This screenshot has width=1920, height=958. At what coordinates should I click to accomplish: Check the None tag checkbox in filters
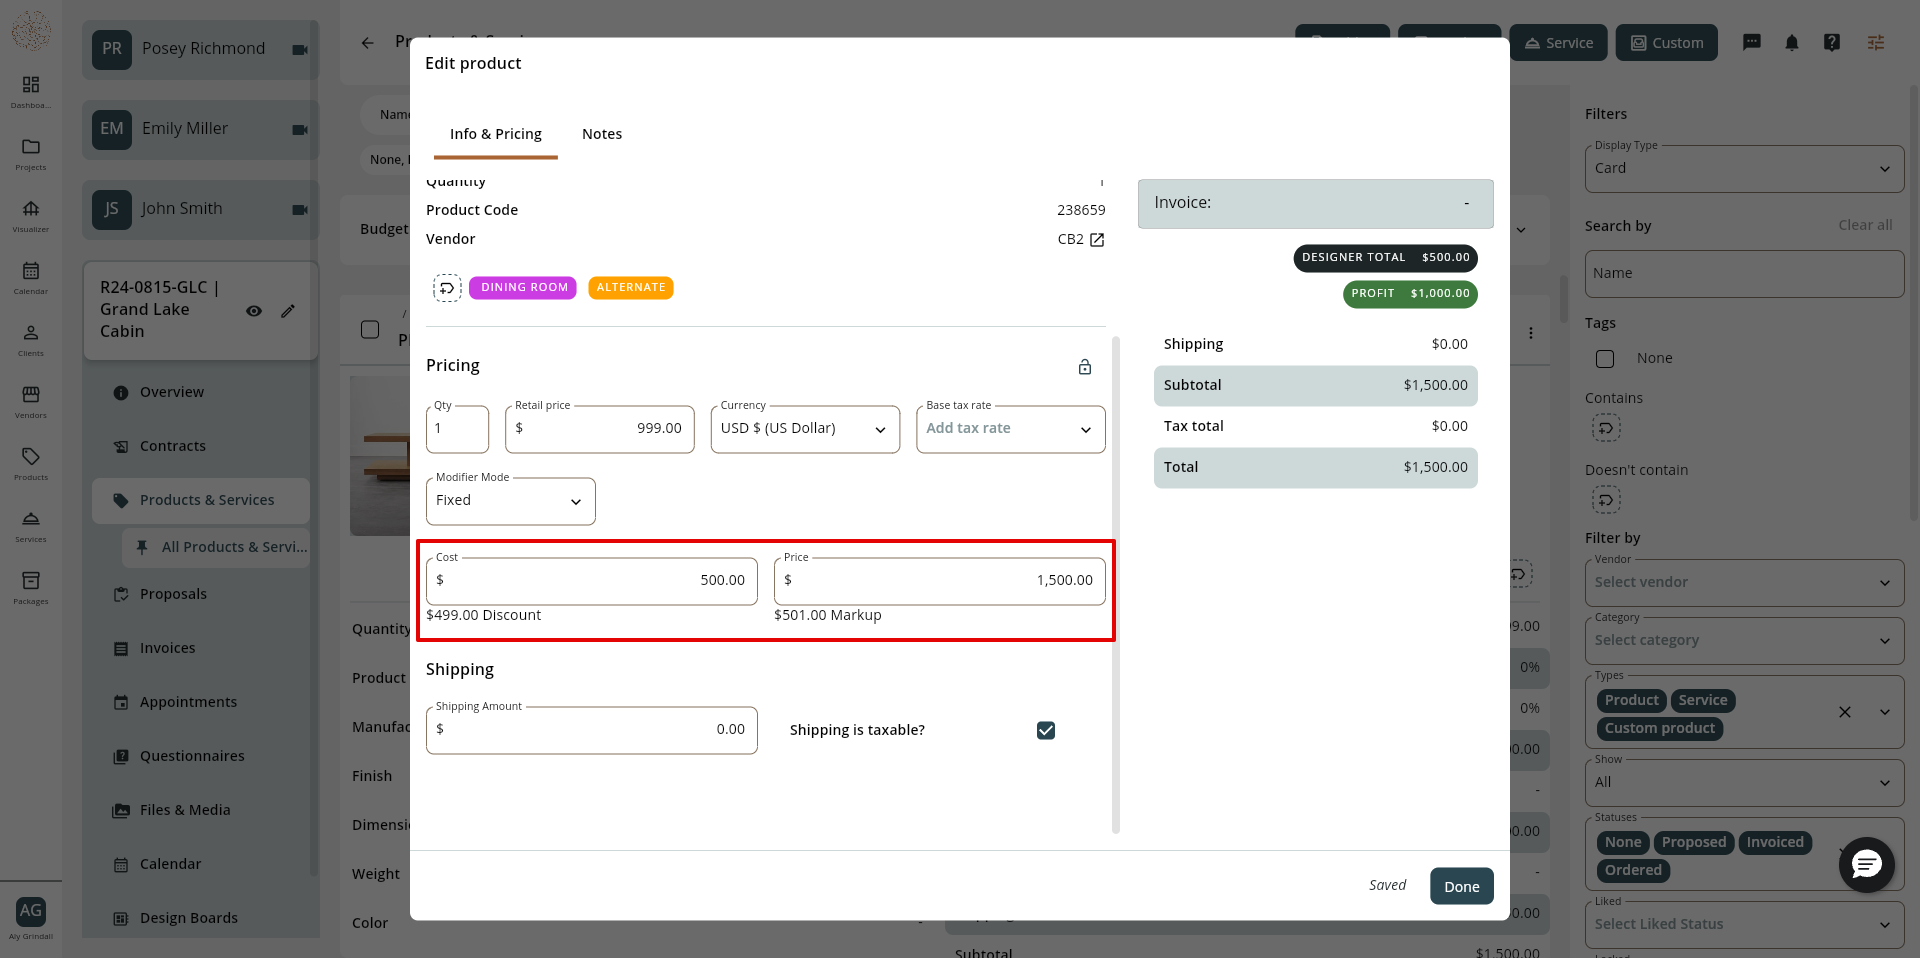1605,359
